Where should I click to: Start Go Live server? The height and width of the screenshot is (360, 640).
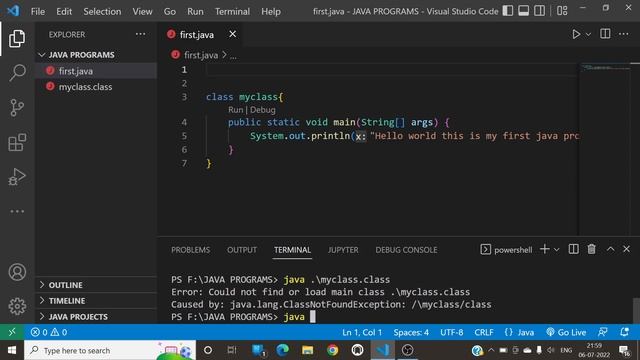566,332
